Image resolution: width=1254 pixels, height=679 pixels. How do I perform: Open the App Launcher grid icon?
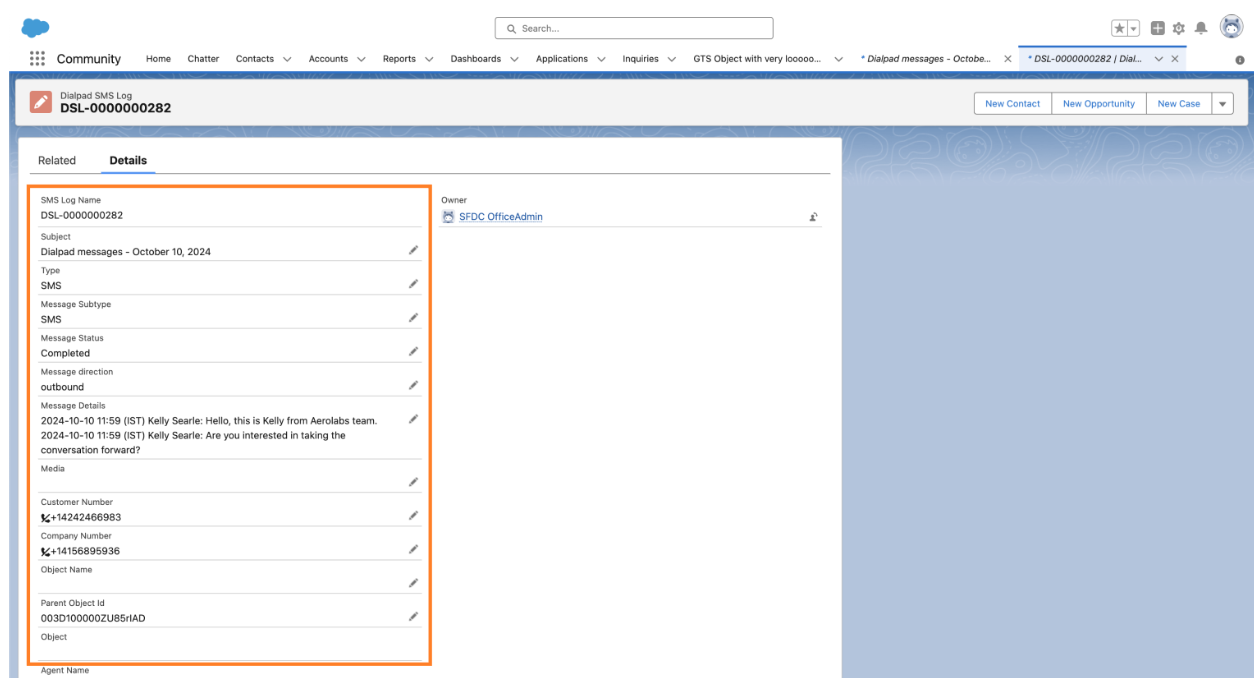37,58
